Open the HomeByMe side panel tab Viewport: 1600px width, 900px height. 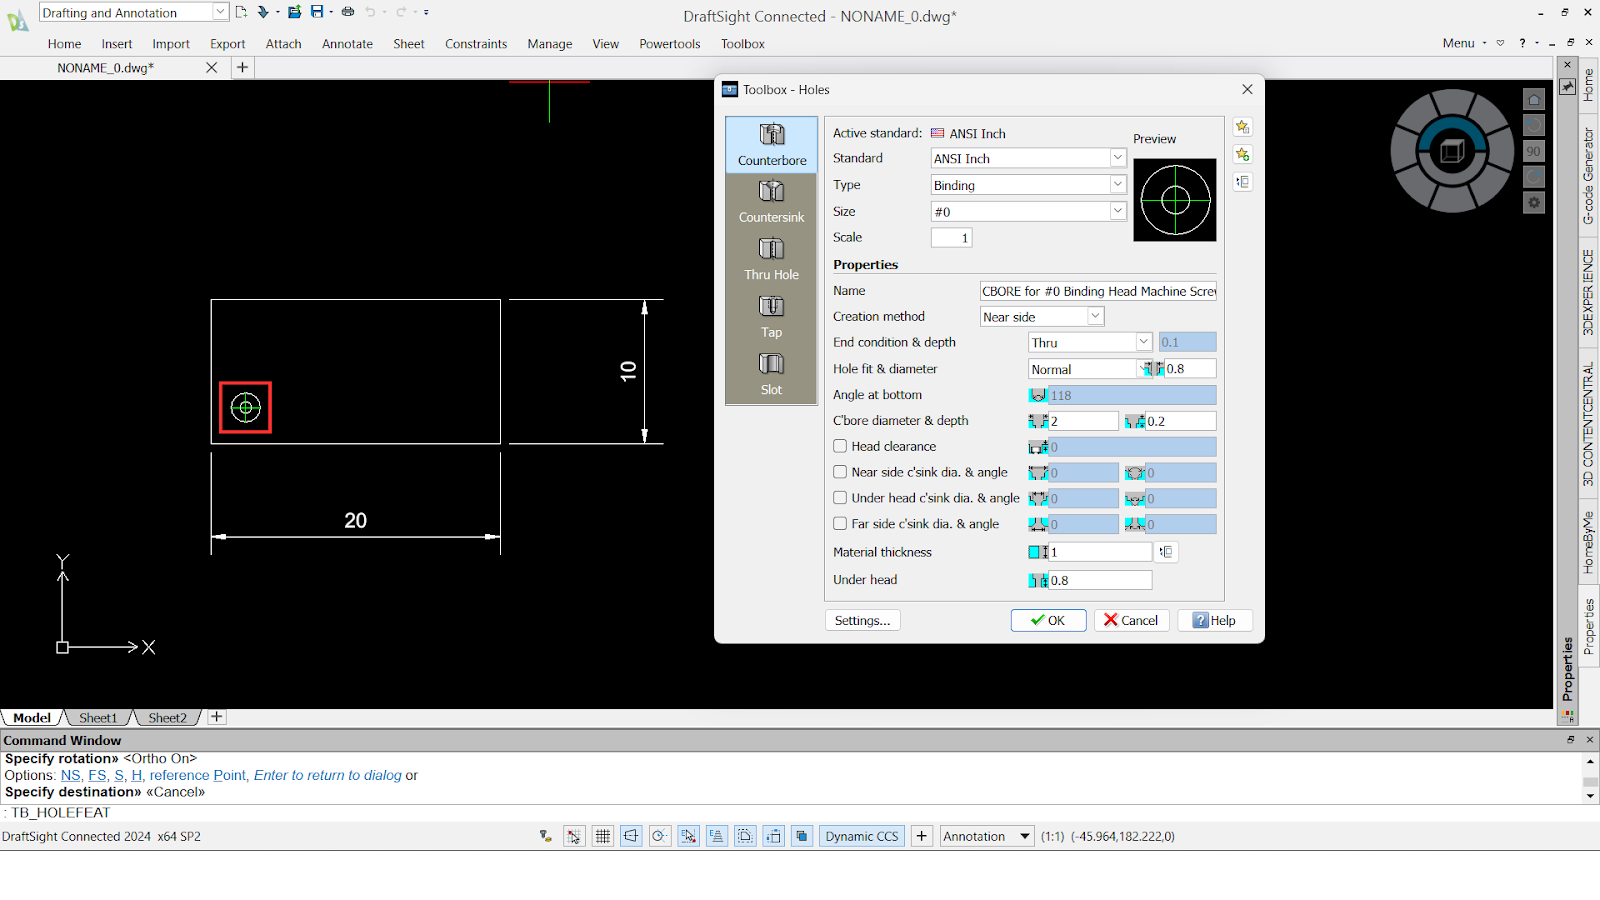[1588, 543]
